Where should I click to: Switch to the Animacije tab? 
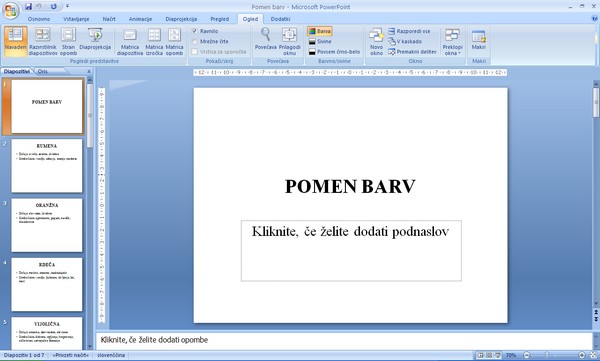point(140,19)
